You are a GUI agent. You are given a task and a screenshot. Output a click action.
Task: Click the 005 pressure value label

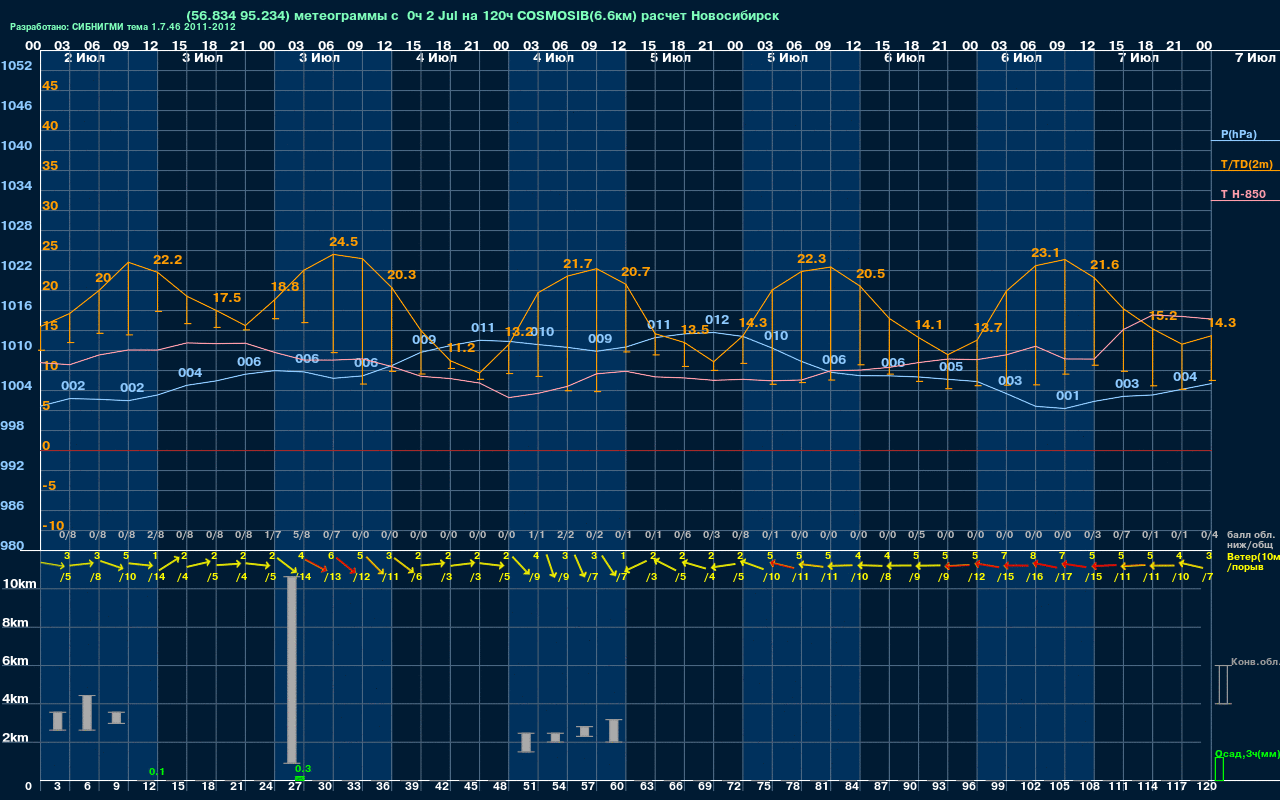[951, 367]
